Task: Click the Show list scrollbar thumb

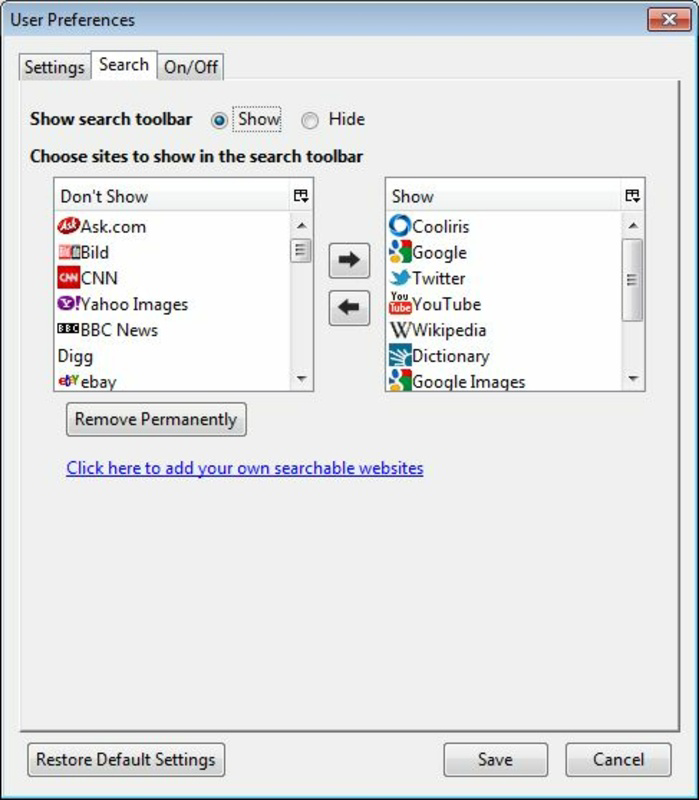Action: (x=632, y=280)
